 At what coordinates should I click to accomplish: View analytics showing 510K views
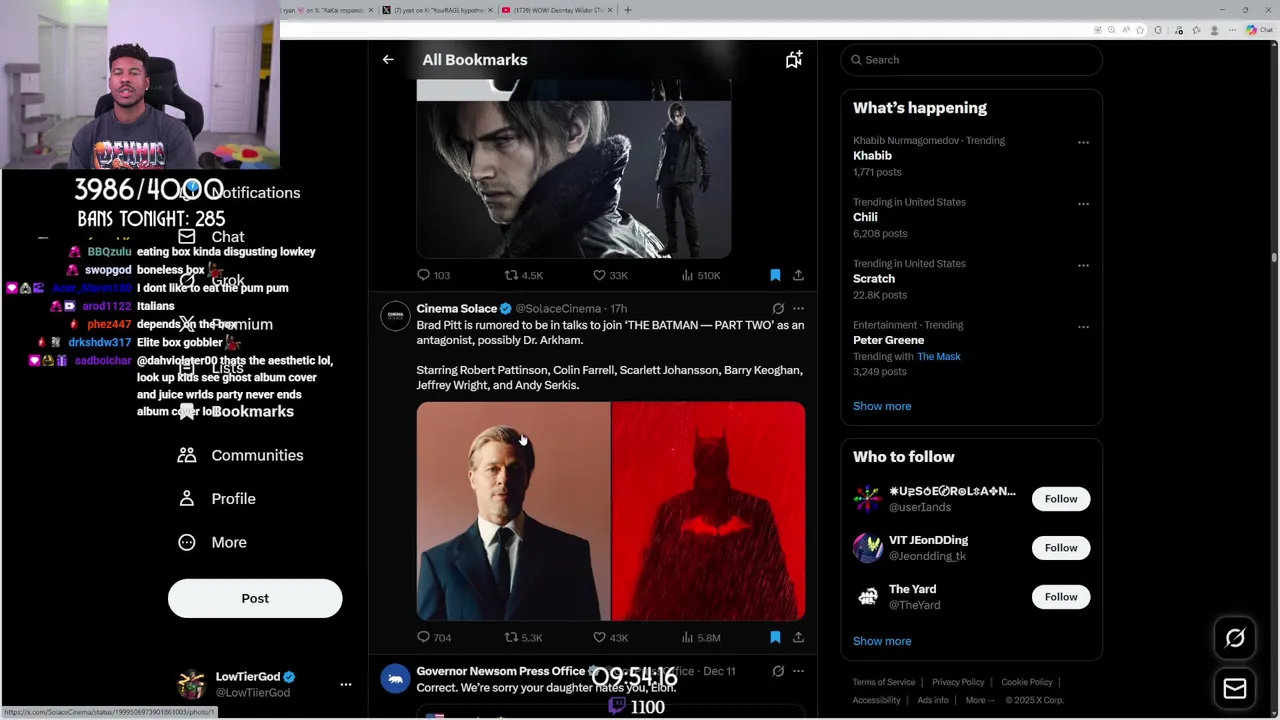click(700, 275)
